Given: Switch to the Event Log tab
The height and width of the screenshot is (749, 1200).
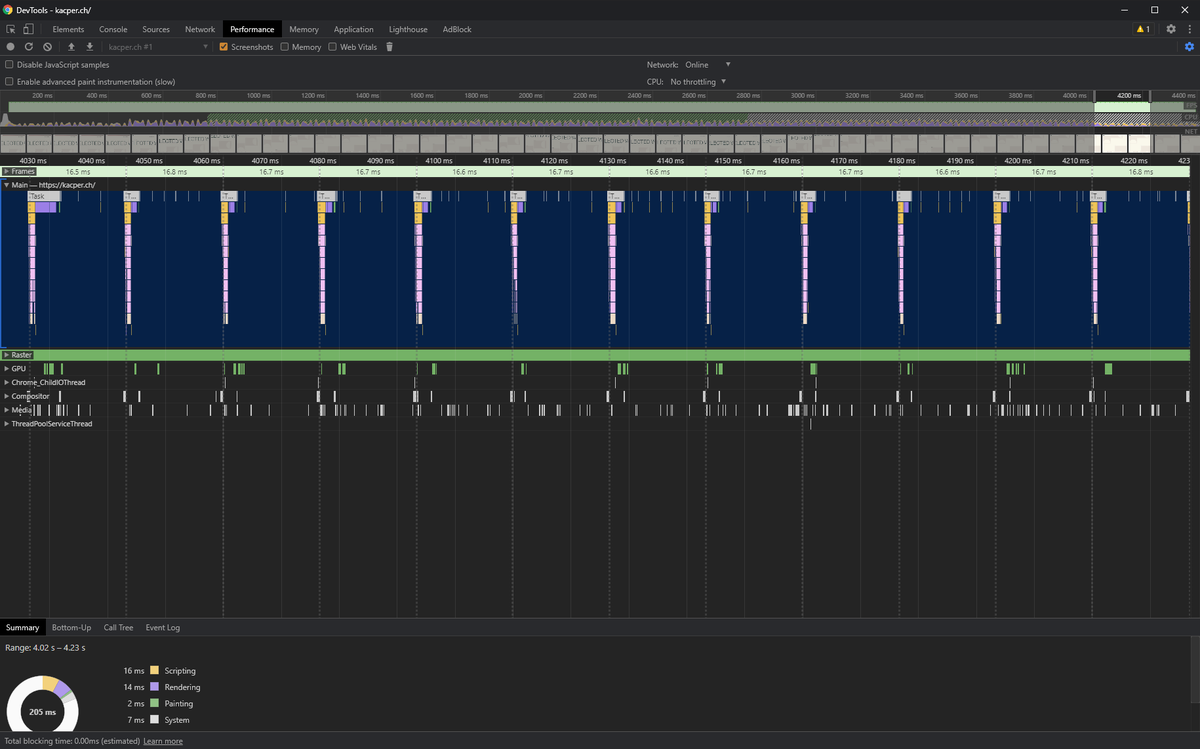Looking at the screenshot, I should [x=163, y=627].
